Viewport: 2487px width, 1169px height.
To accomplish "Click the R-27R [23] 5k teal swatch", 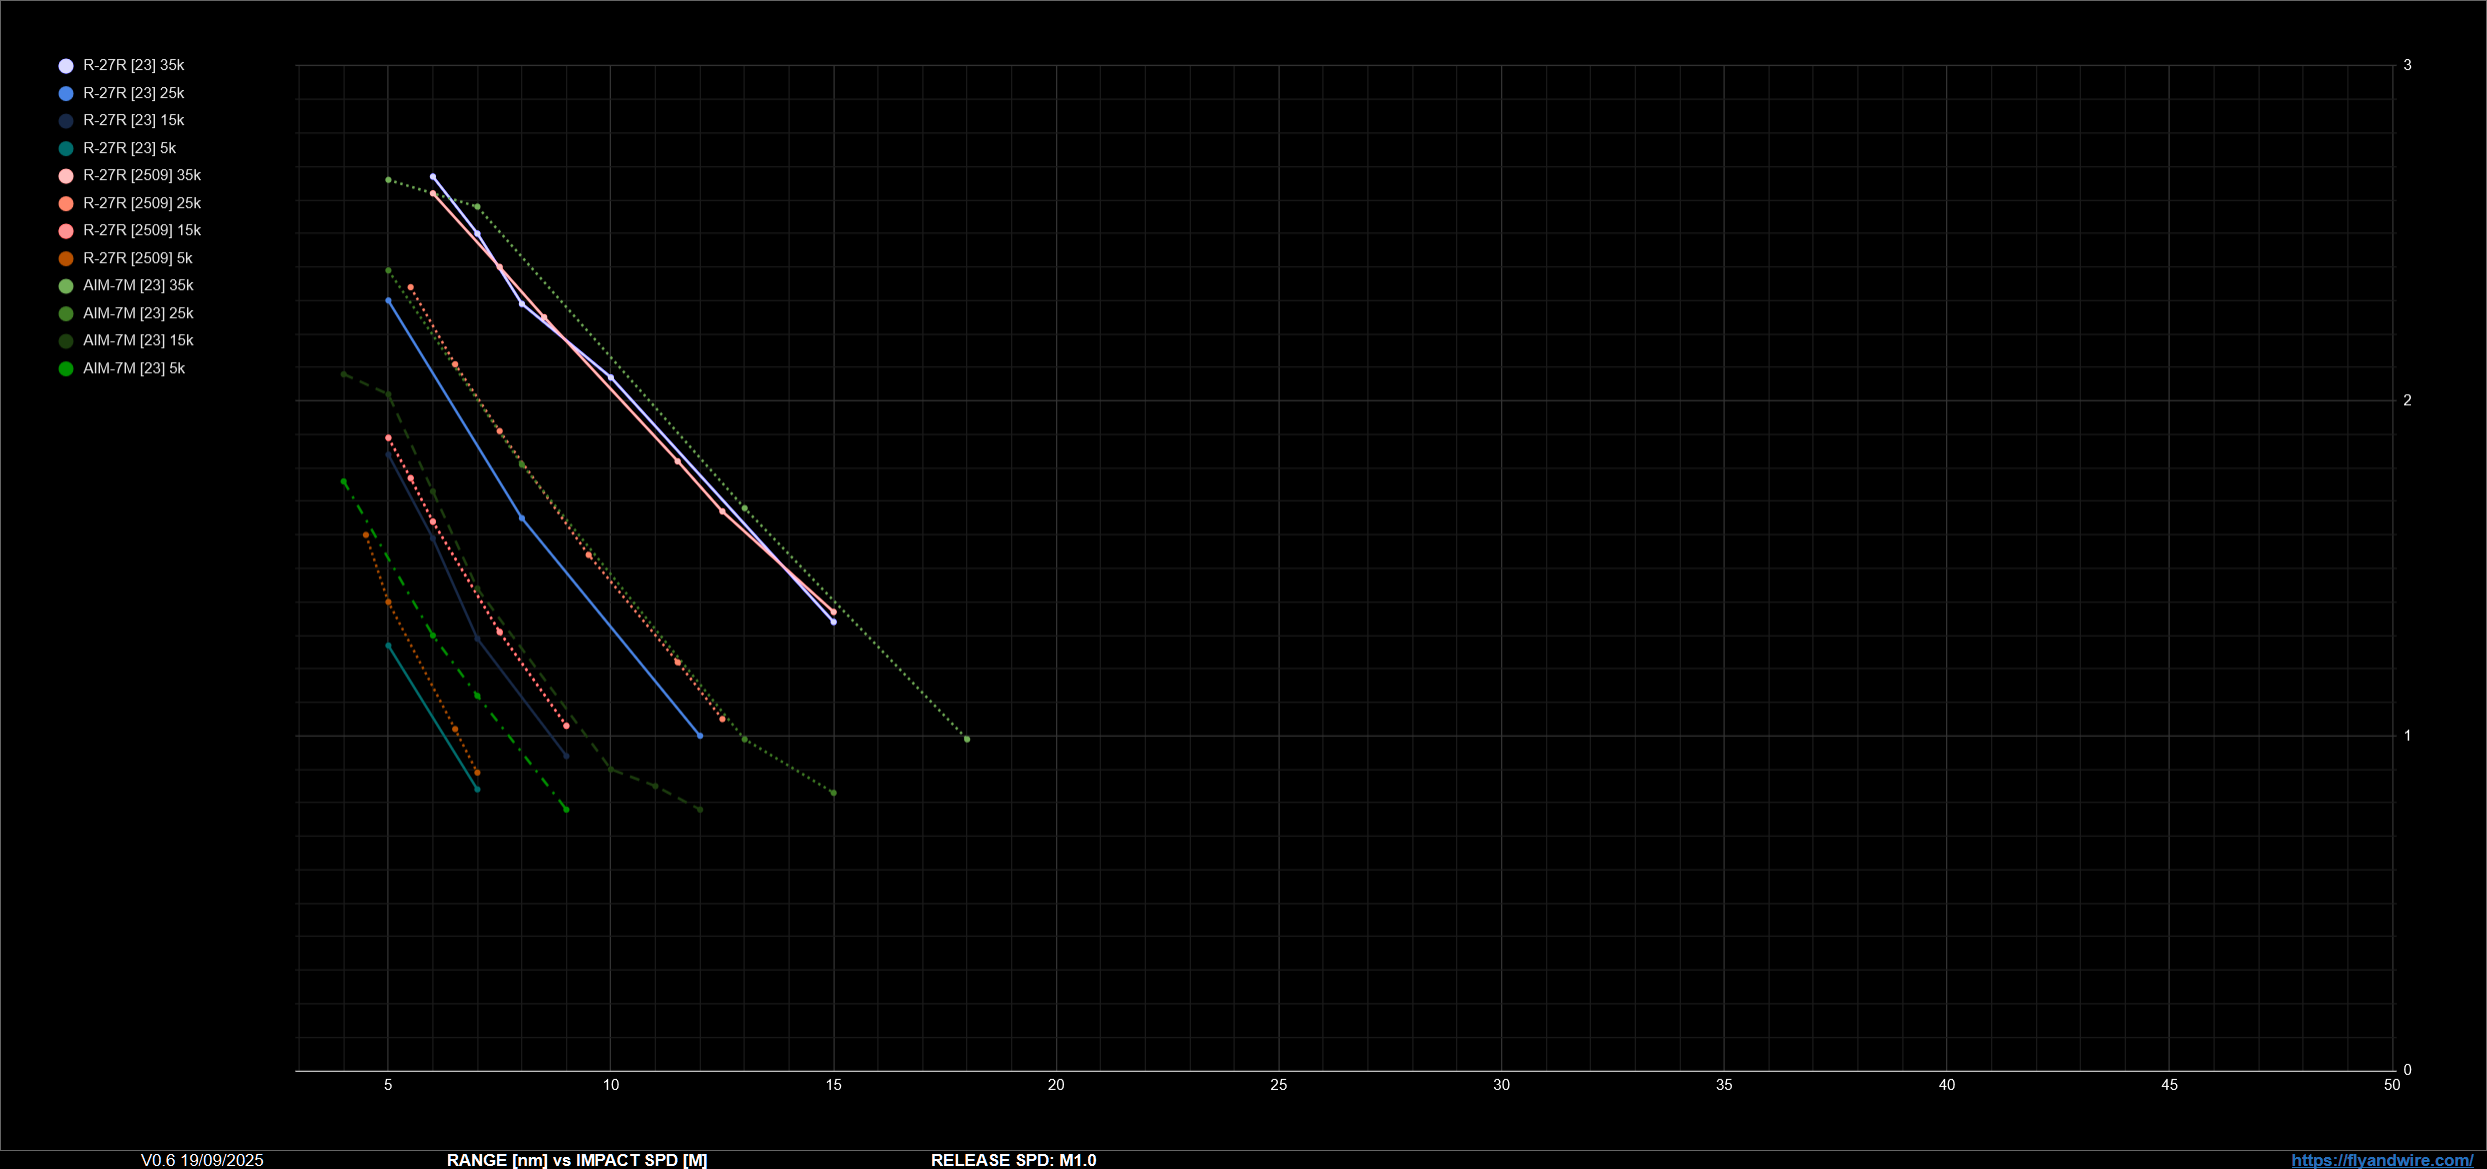I will click(x=66, y=148).
